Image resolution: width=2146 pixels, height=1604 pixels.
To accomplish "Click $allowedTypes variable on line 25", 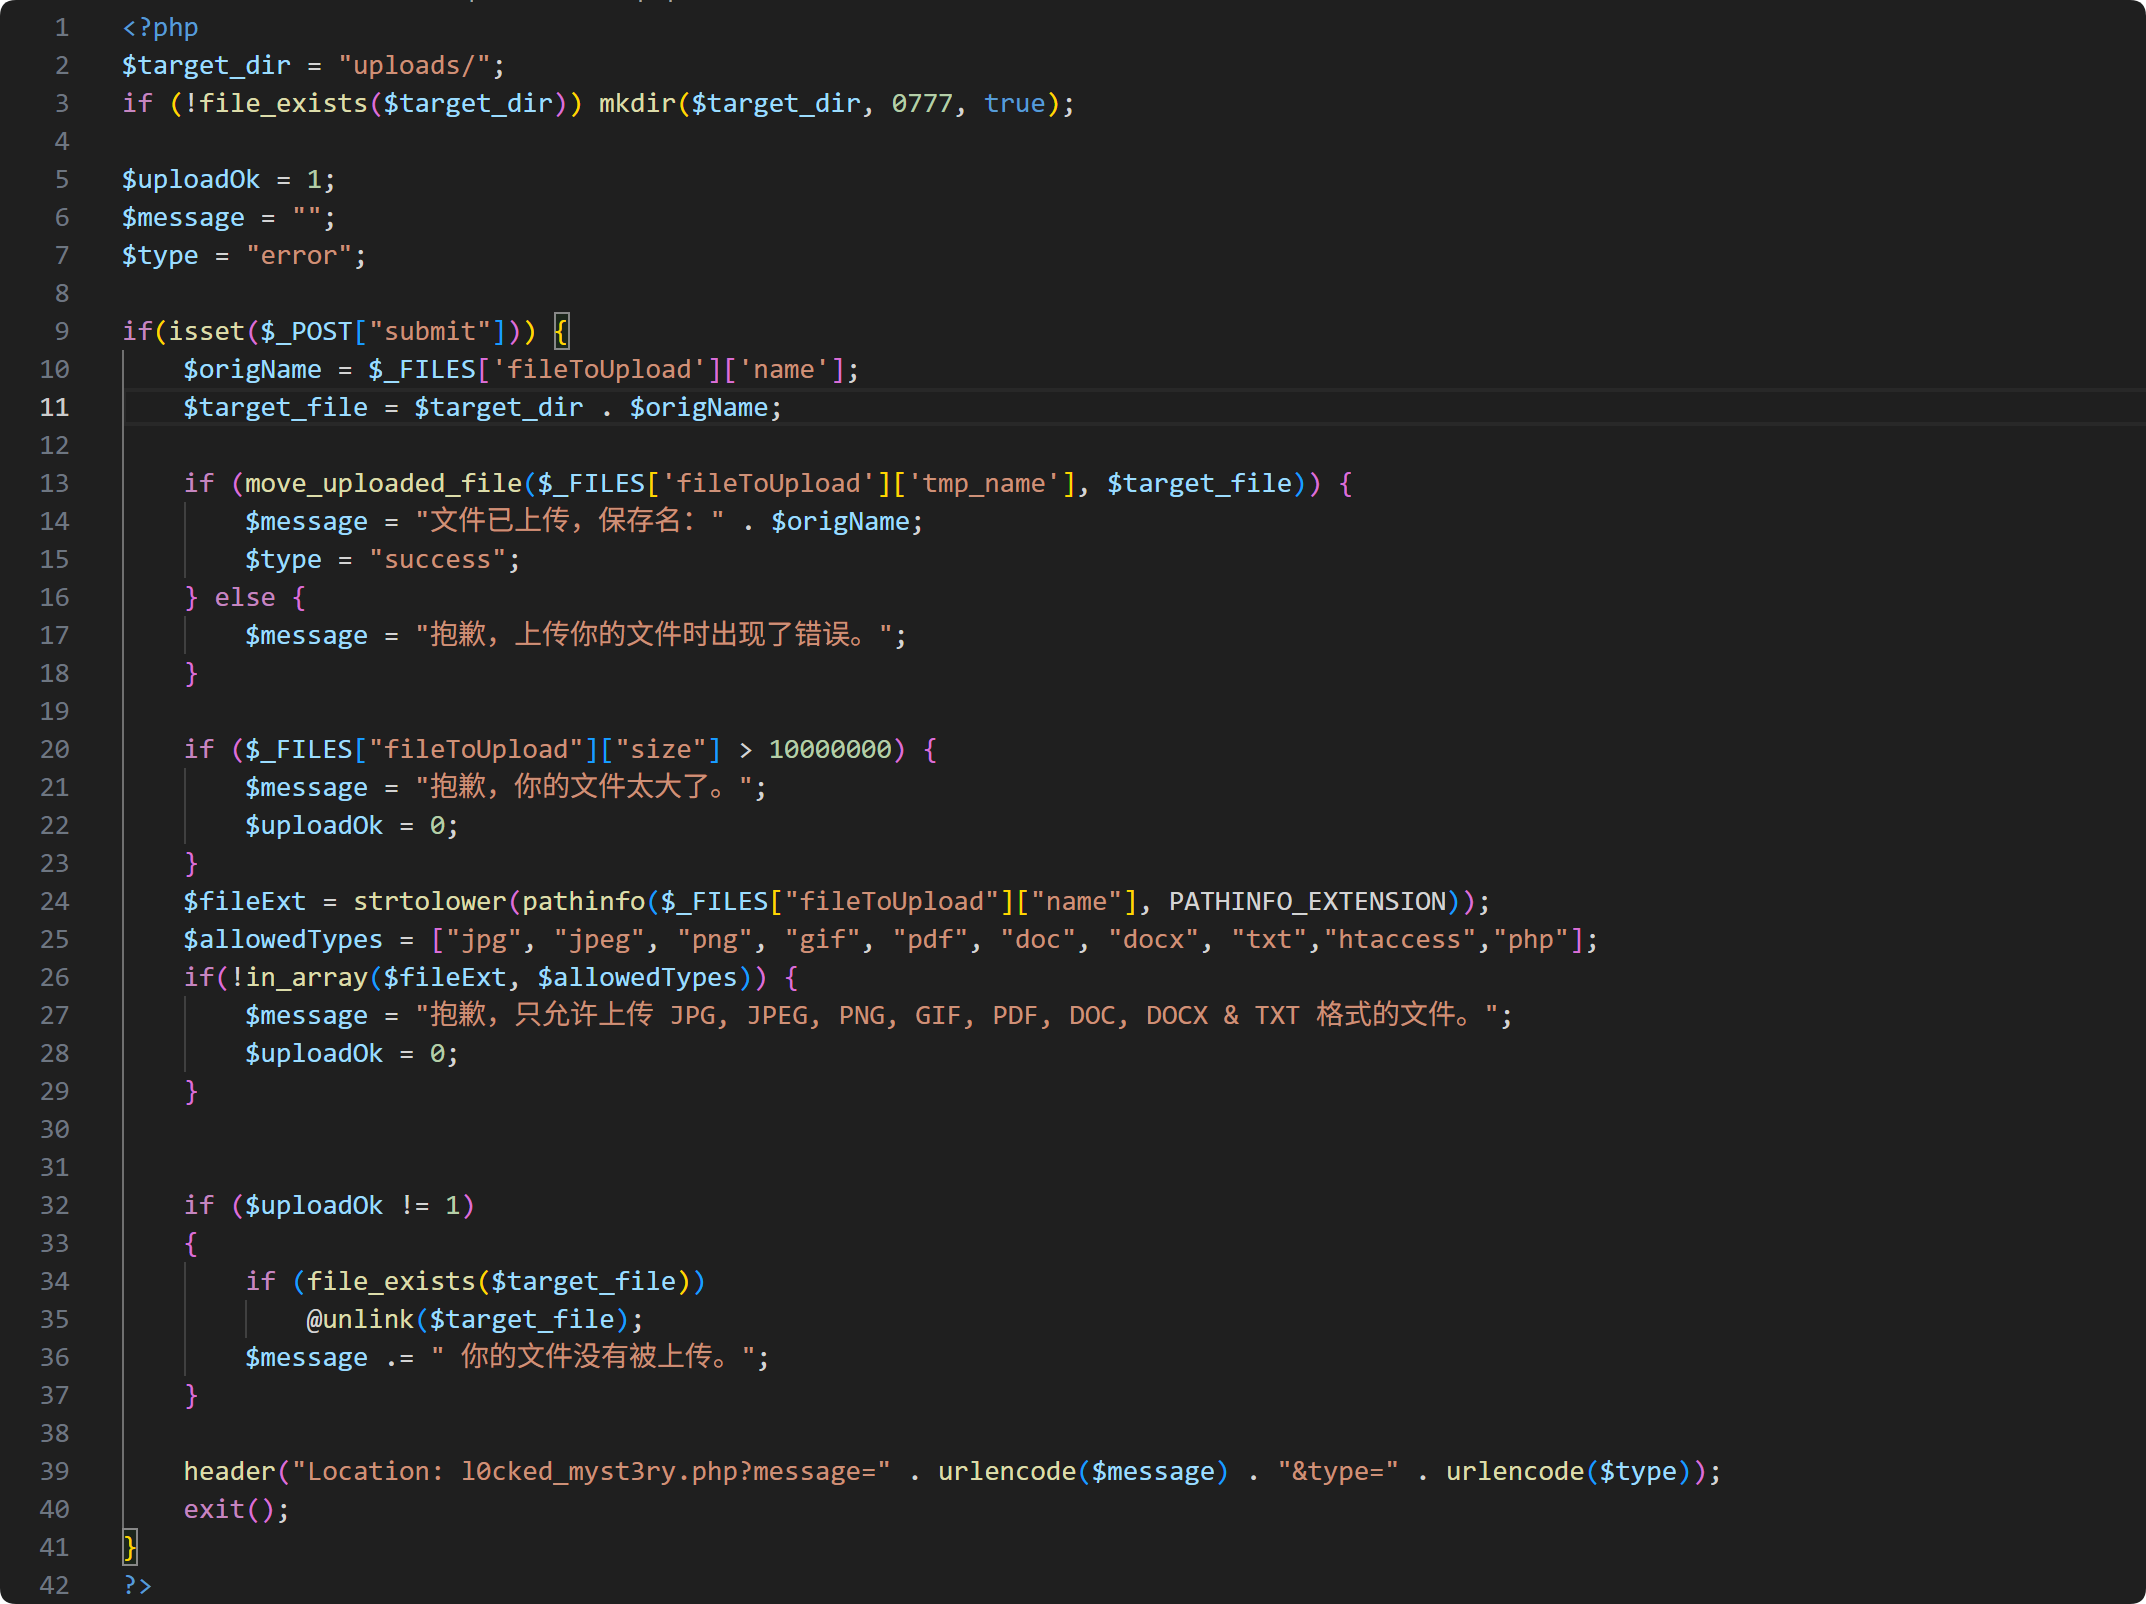I will pos(283,940).
